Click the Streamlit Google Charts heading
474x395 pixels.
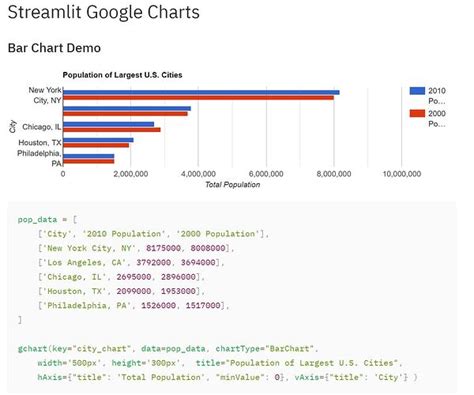click(104, 12)
